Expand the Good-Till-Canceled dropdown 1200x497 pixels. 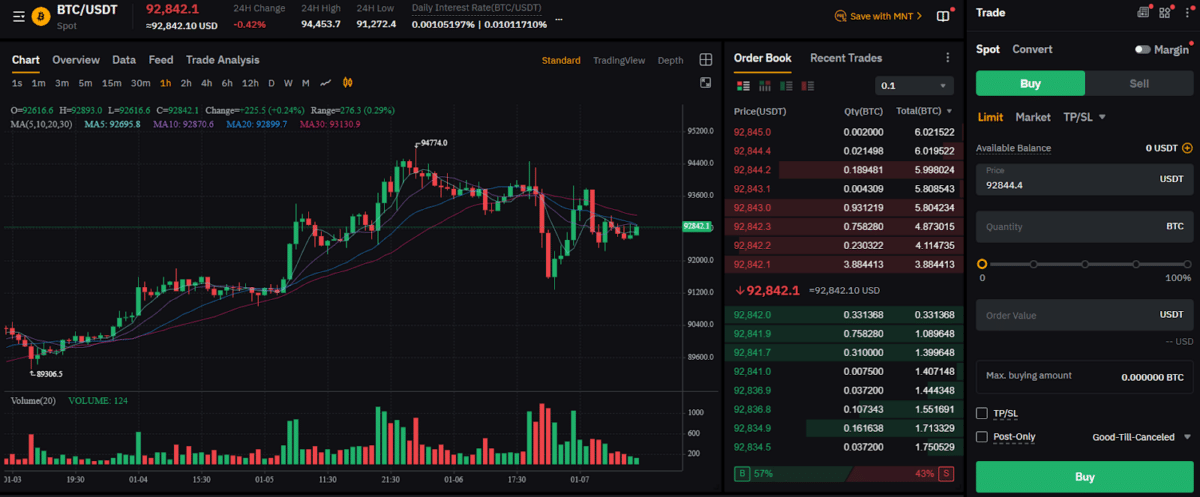[1142, 437]
